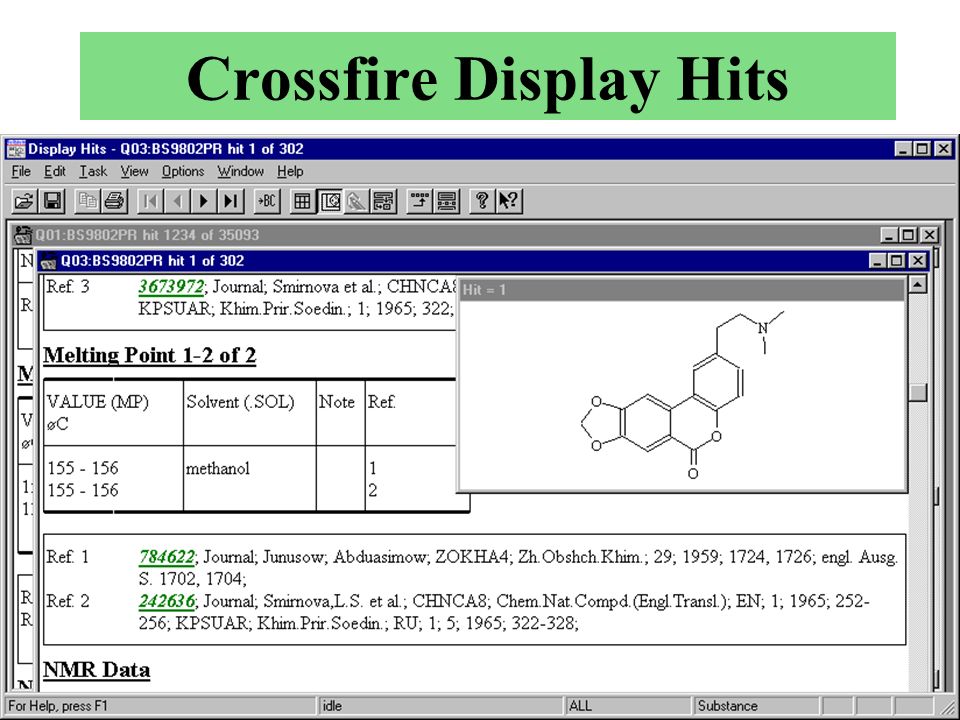Image resolution: width=960 pixels, height=720 pixels.
Task: Click the vertical scrollbar thumb in Q03 window
Action: click(x=917, y=392)
